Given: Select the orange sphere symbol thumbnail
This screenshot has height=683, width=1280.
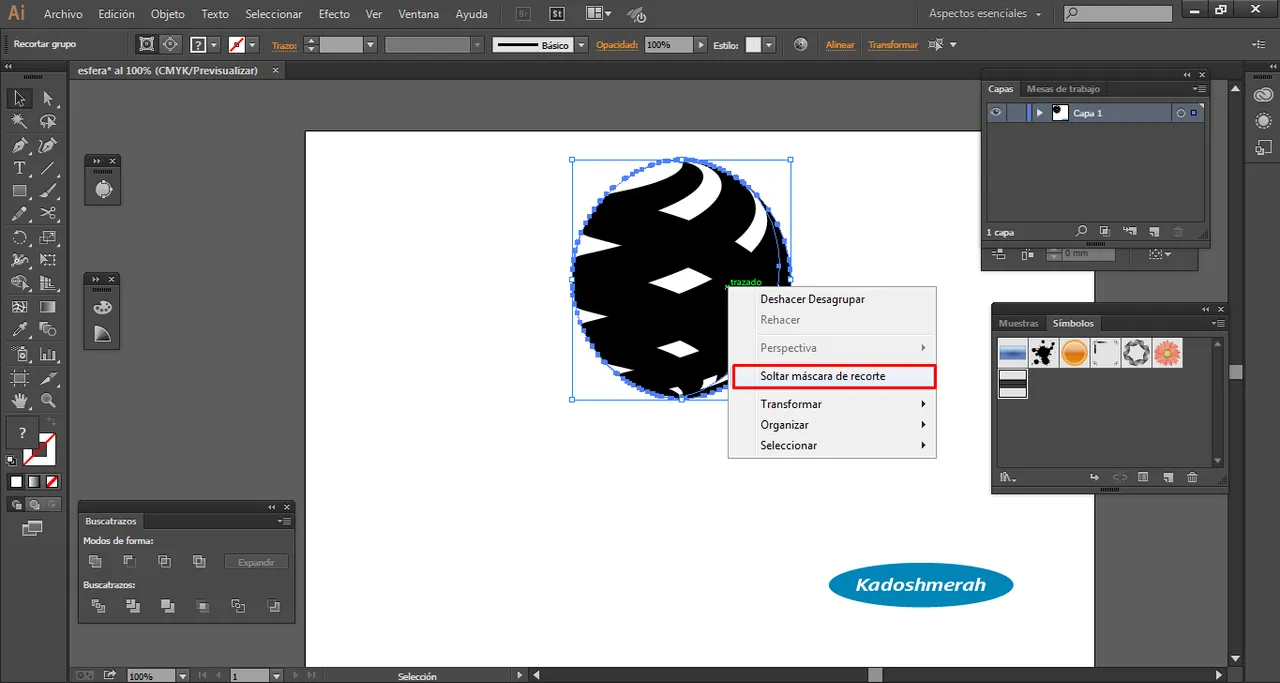Looking at the screenshot, I should pos(1075,352).
